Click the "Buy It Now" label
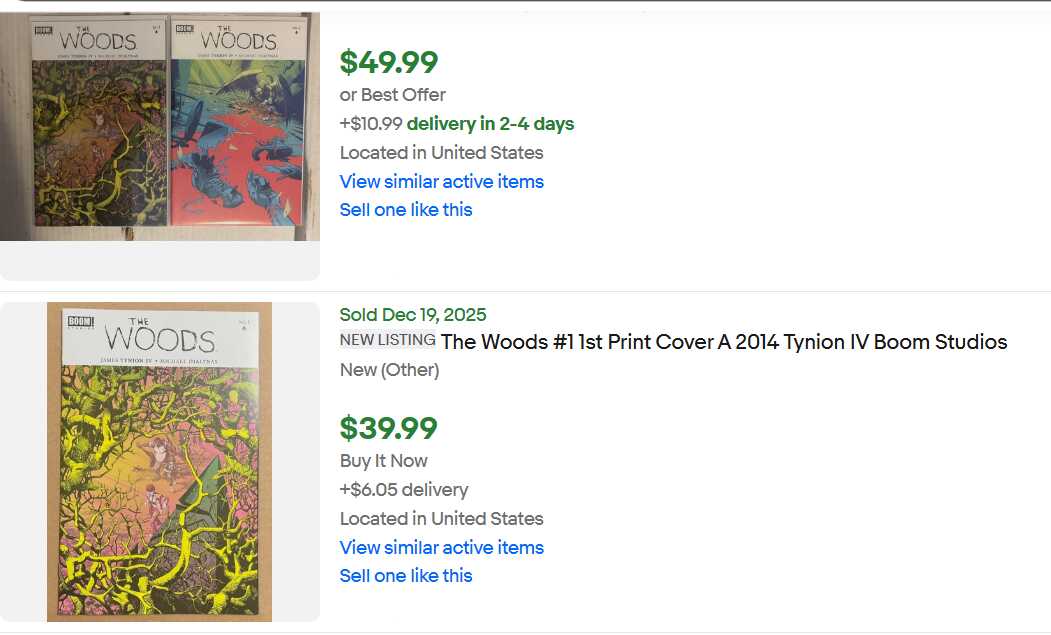 coord(383,461)
